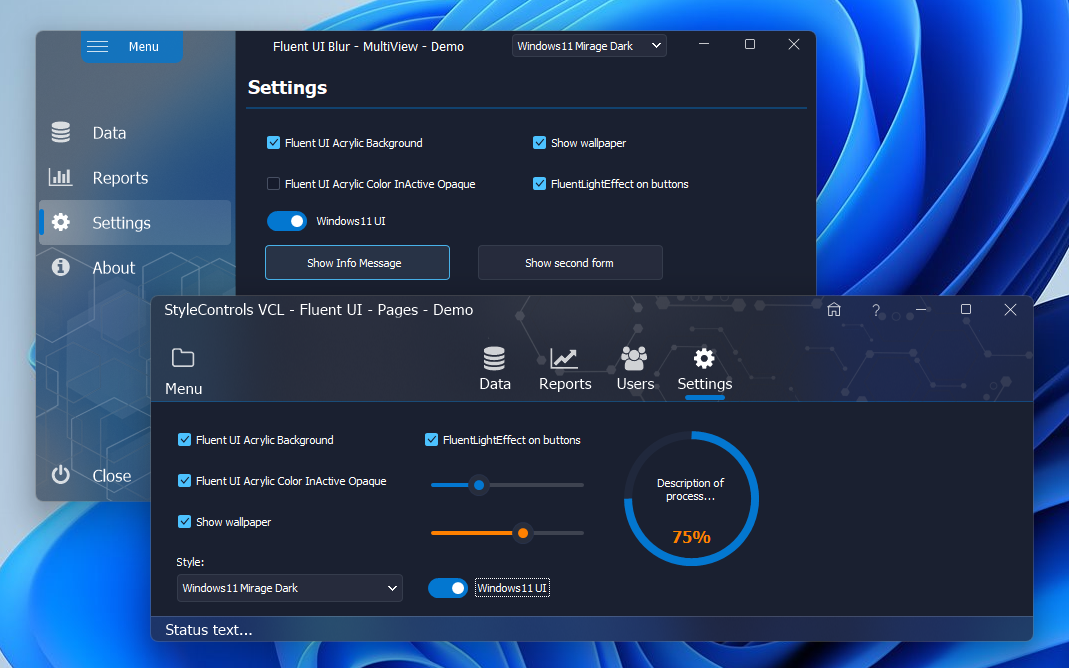Screen dimensions: 1069x668
Task: Click the Menu label in Pages window
Action: coord(183,389)
